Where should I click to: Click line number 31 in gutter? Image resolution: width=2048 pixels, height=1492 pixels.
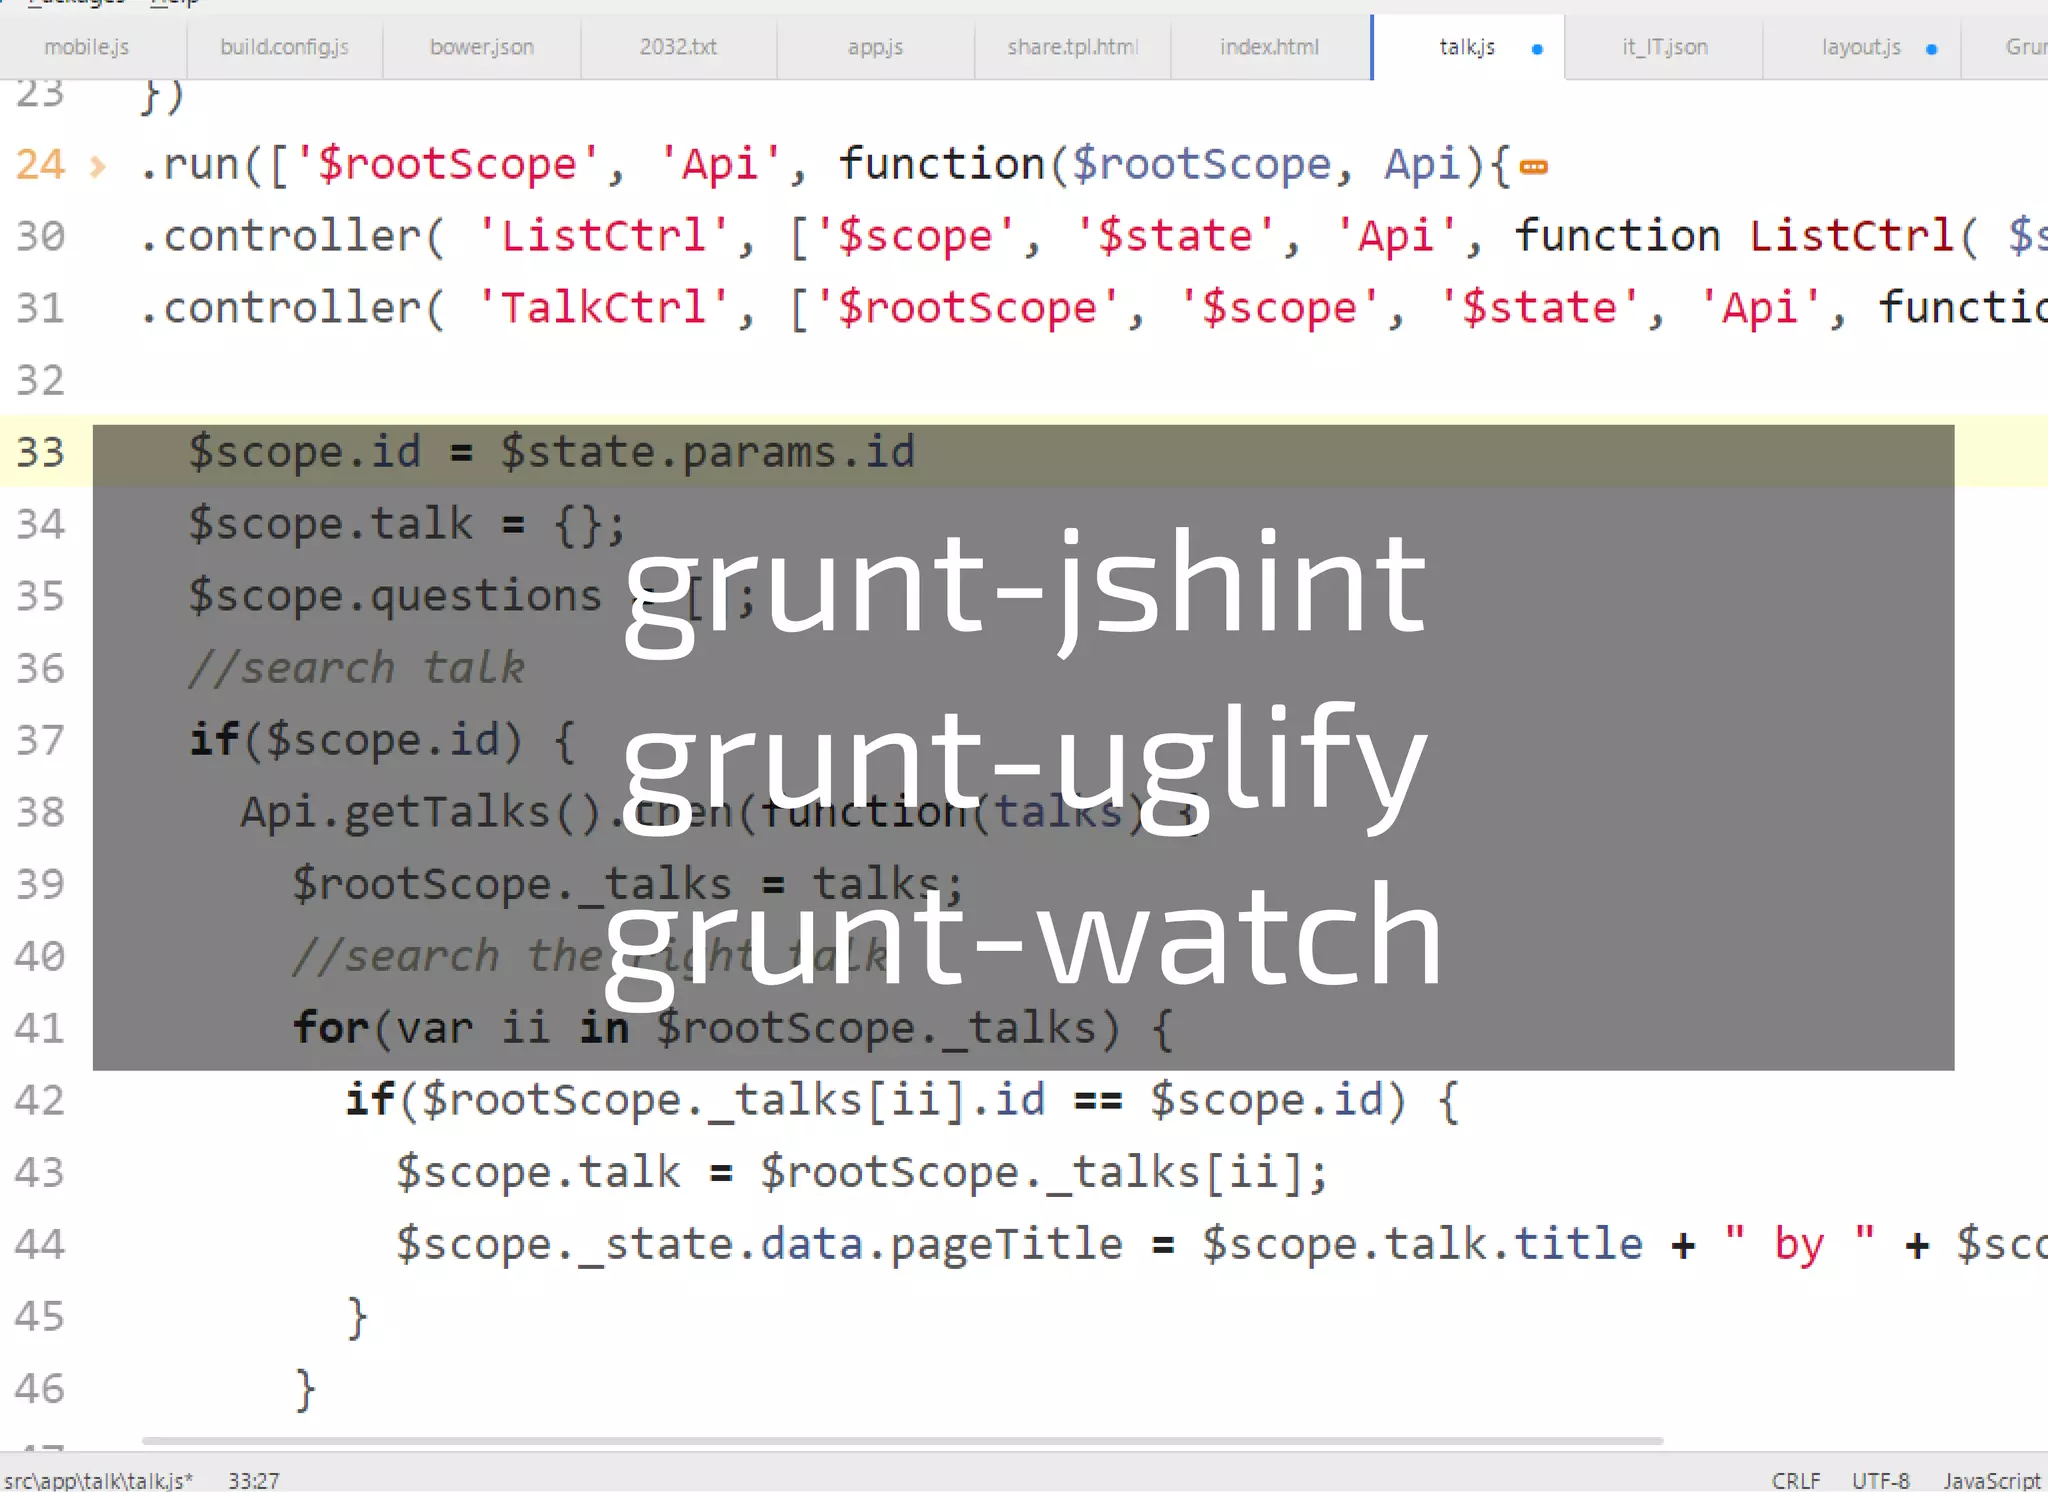(x=40, y=308)
